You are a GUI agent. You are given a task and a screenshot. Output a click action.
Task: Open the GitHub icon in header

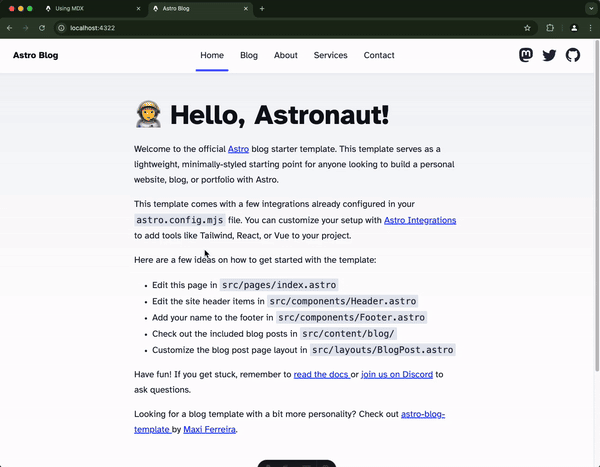pos(573,55)
